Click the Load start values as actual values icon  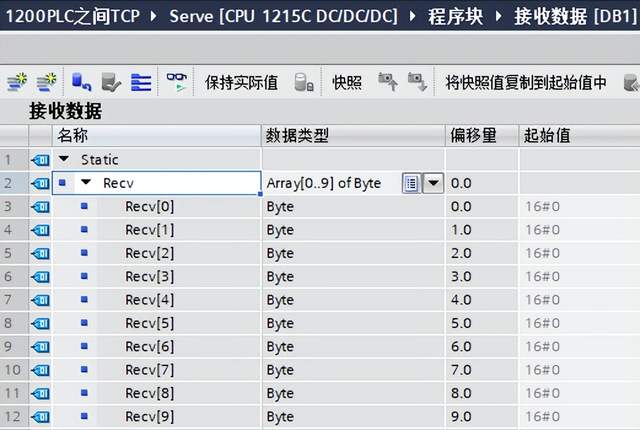pyautogui.click(x=111, y=82)
